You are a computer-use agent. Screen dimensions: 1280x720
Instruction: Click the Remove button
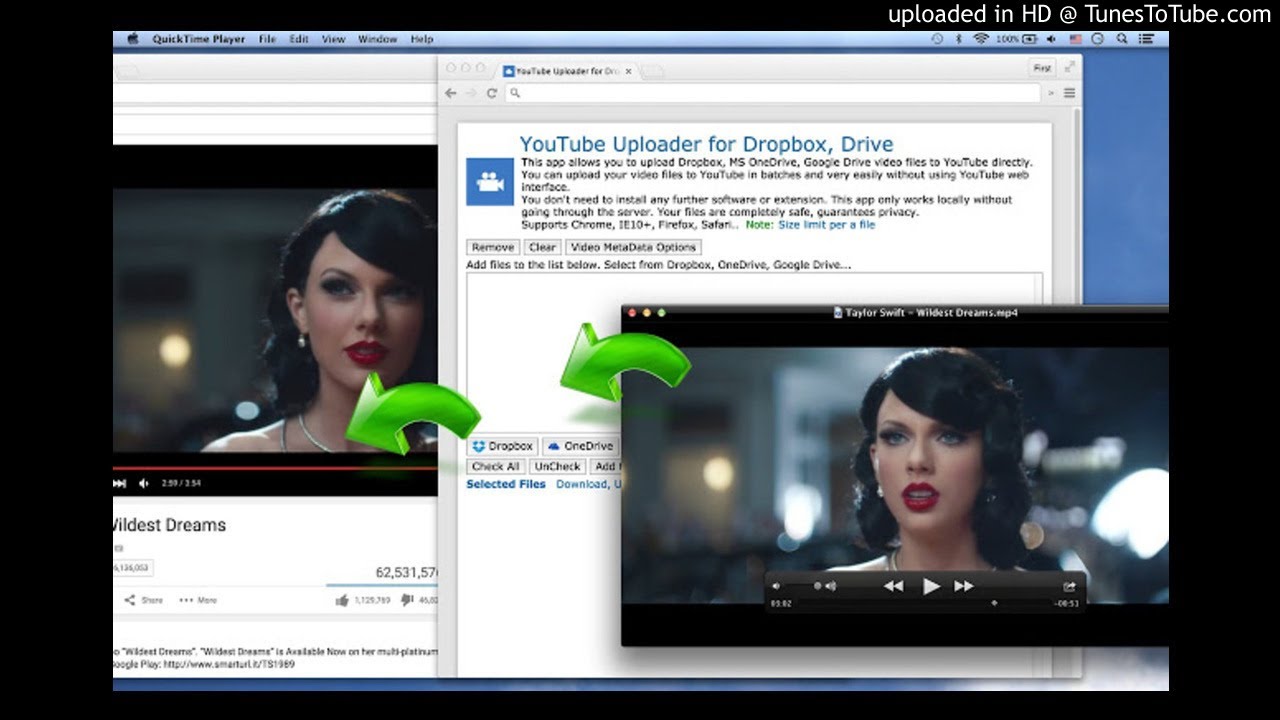(493, 247)
